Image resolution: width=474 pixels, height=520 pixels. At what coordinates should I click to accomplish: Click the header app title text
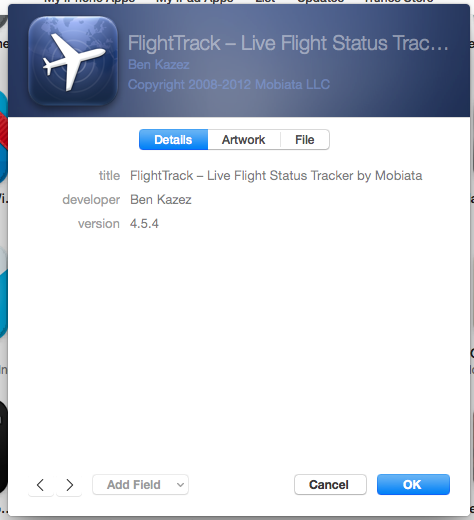pyautogui.click(x=288, y=43)
